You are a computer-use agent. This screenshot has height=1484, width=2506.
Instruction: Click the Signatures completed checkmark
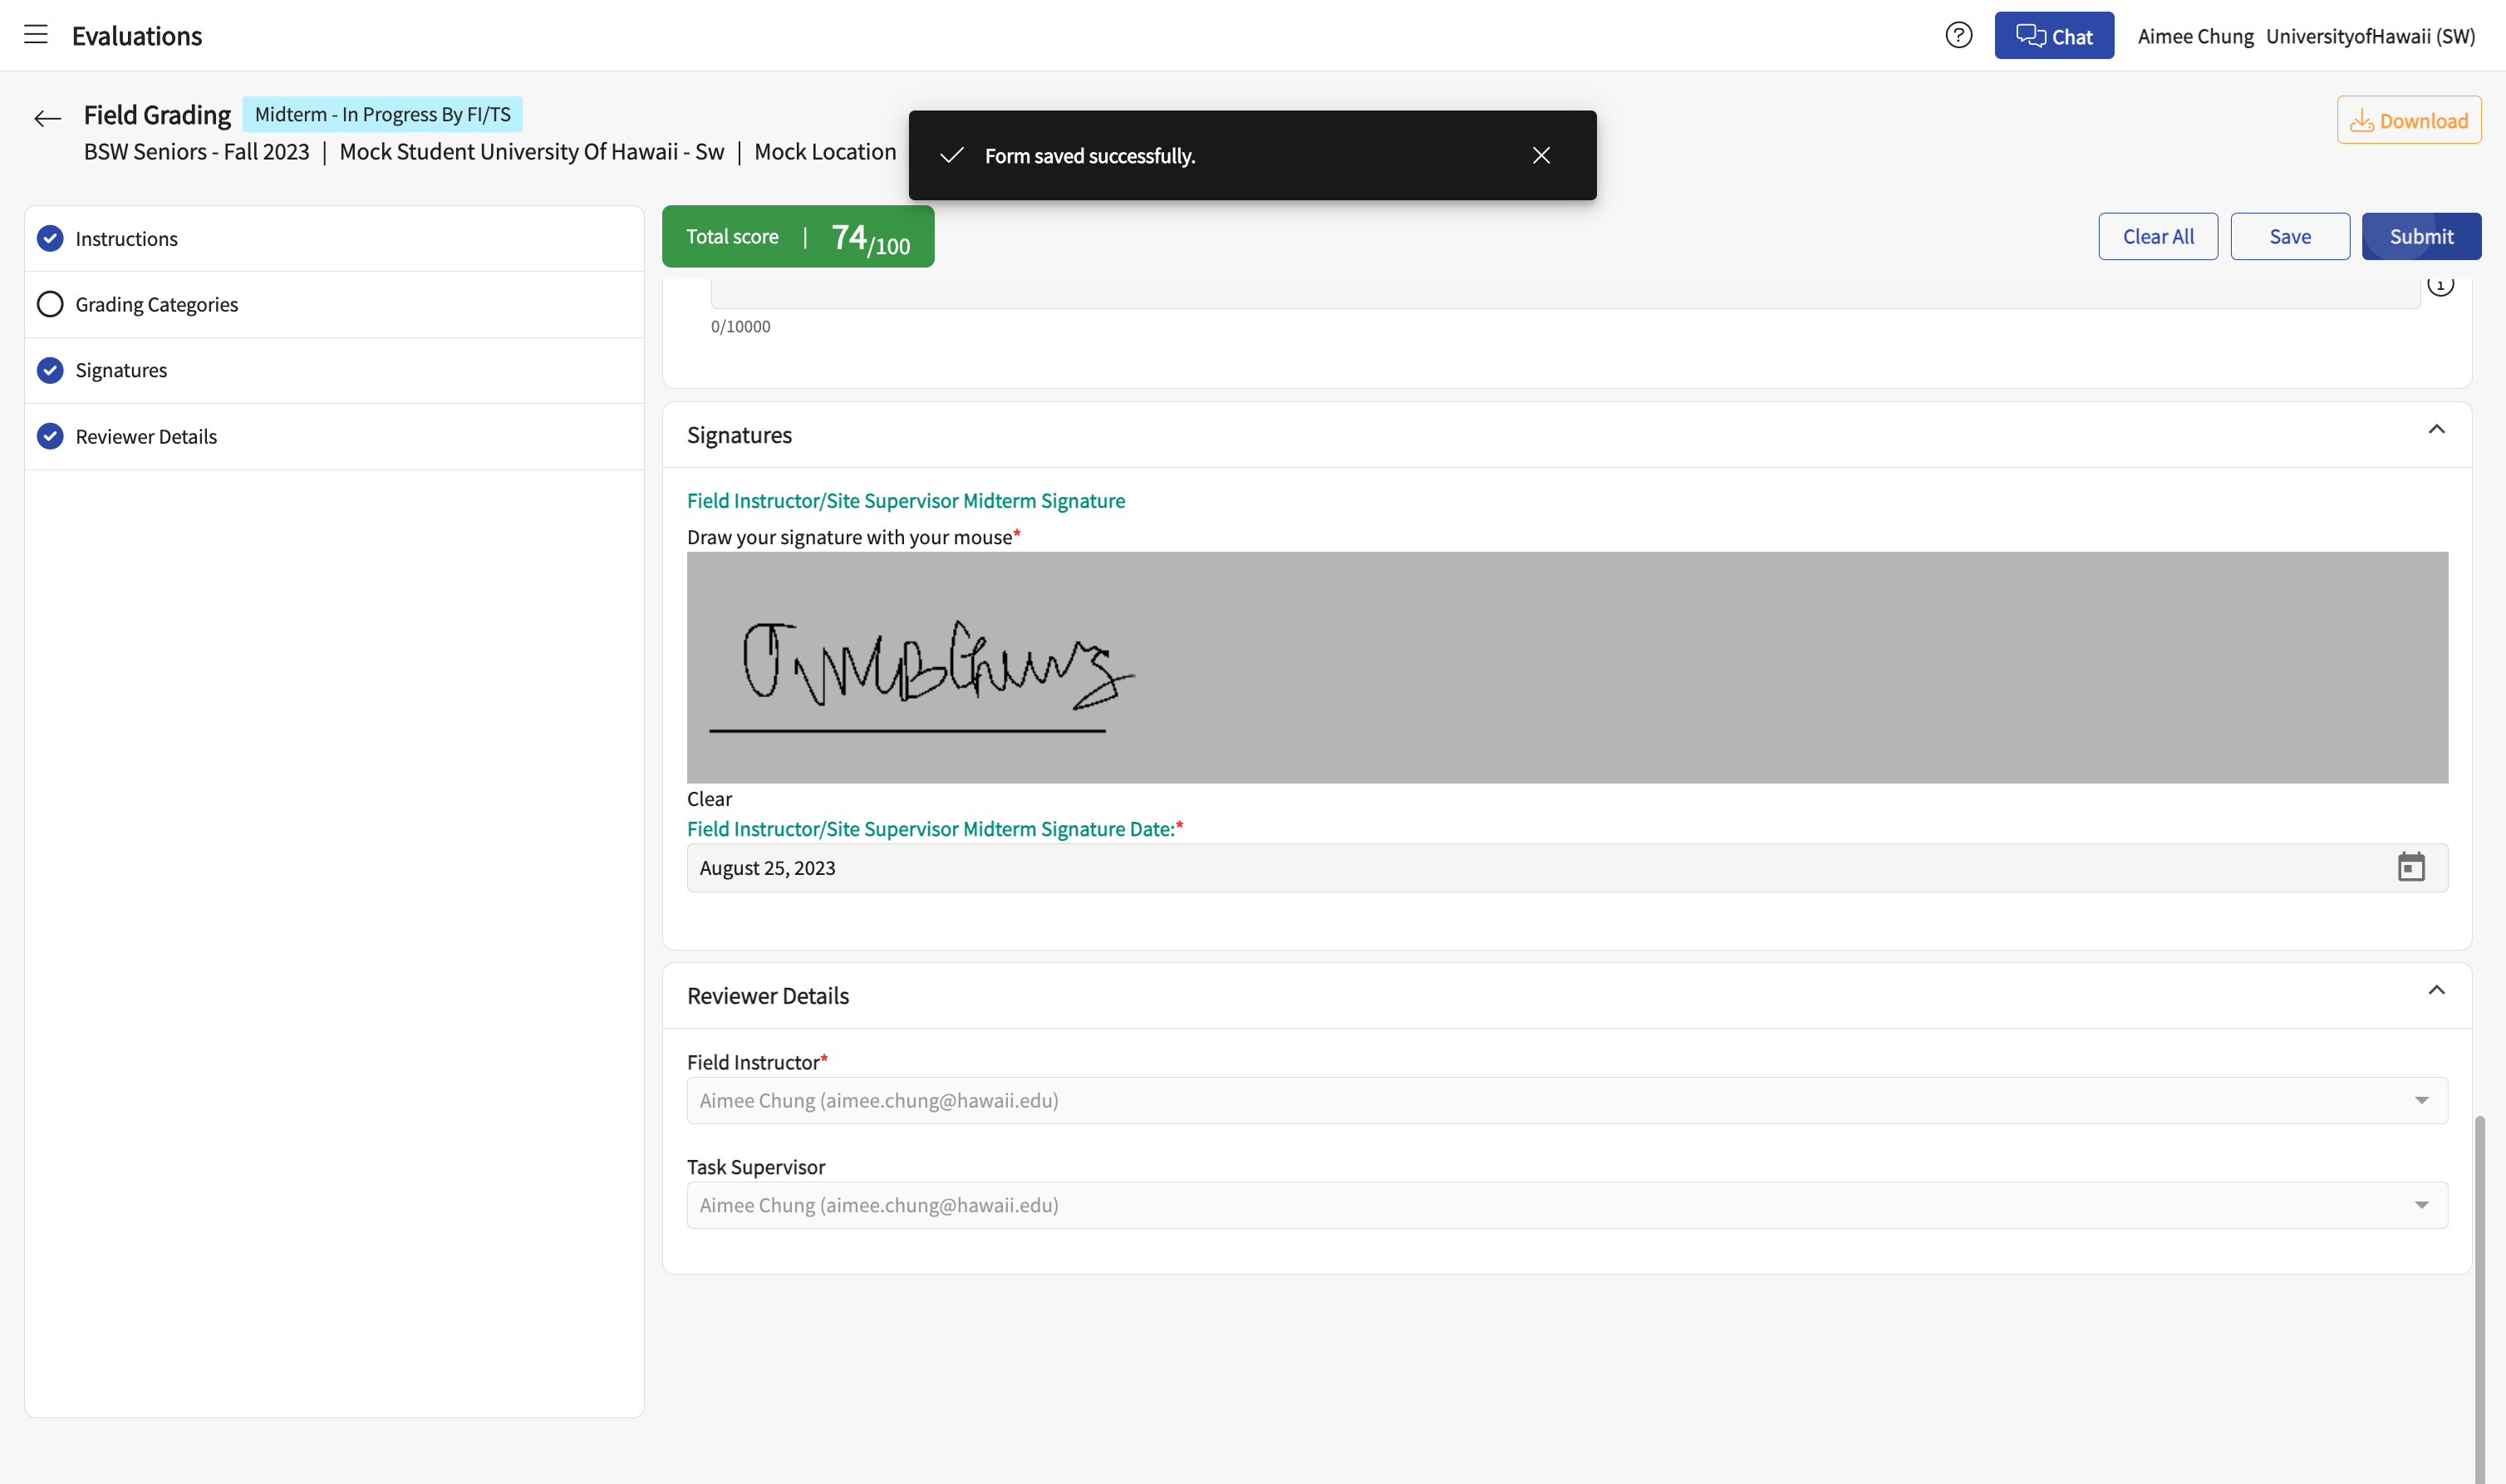tap(50, 370)
